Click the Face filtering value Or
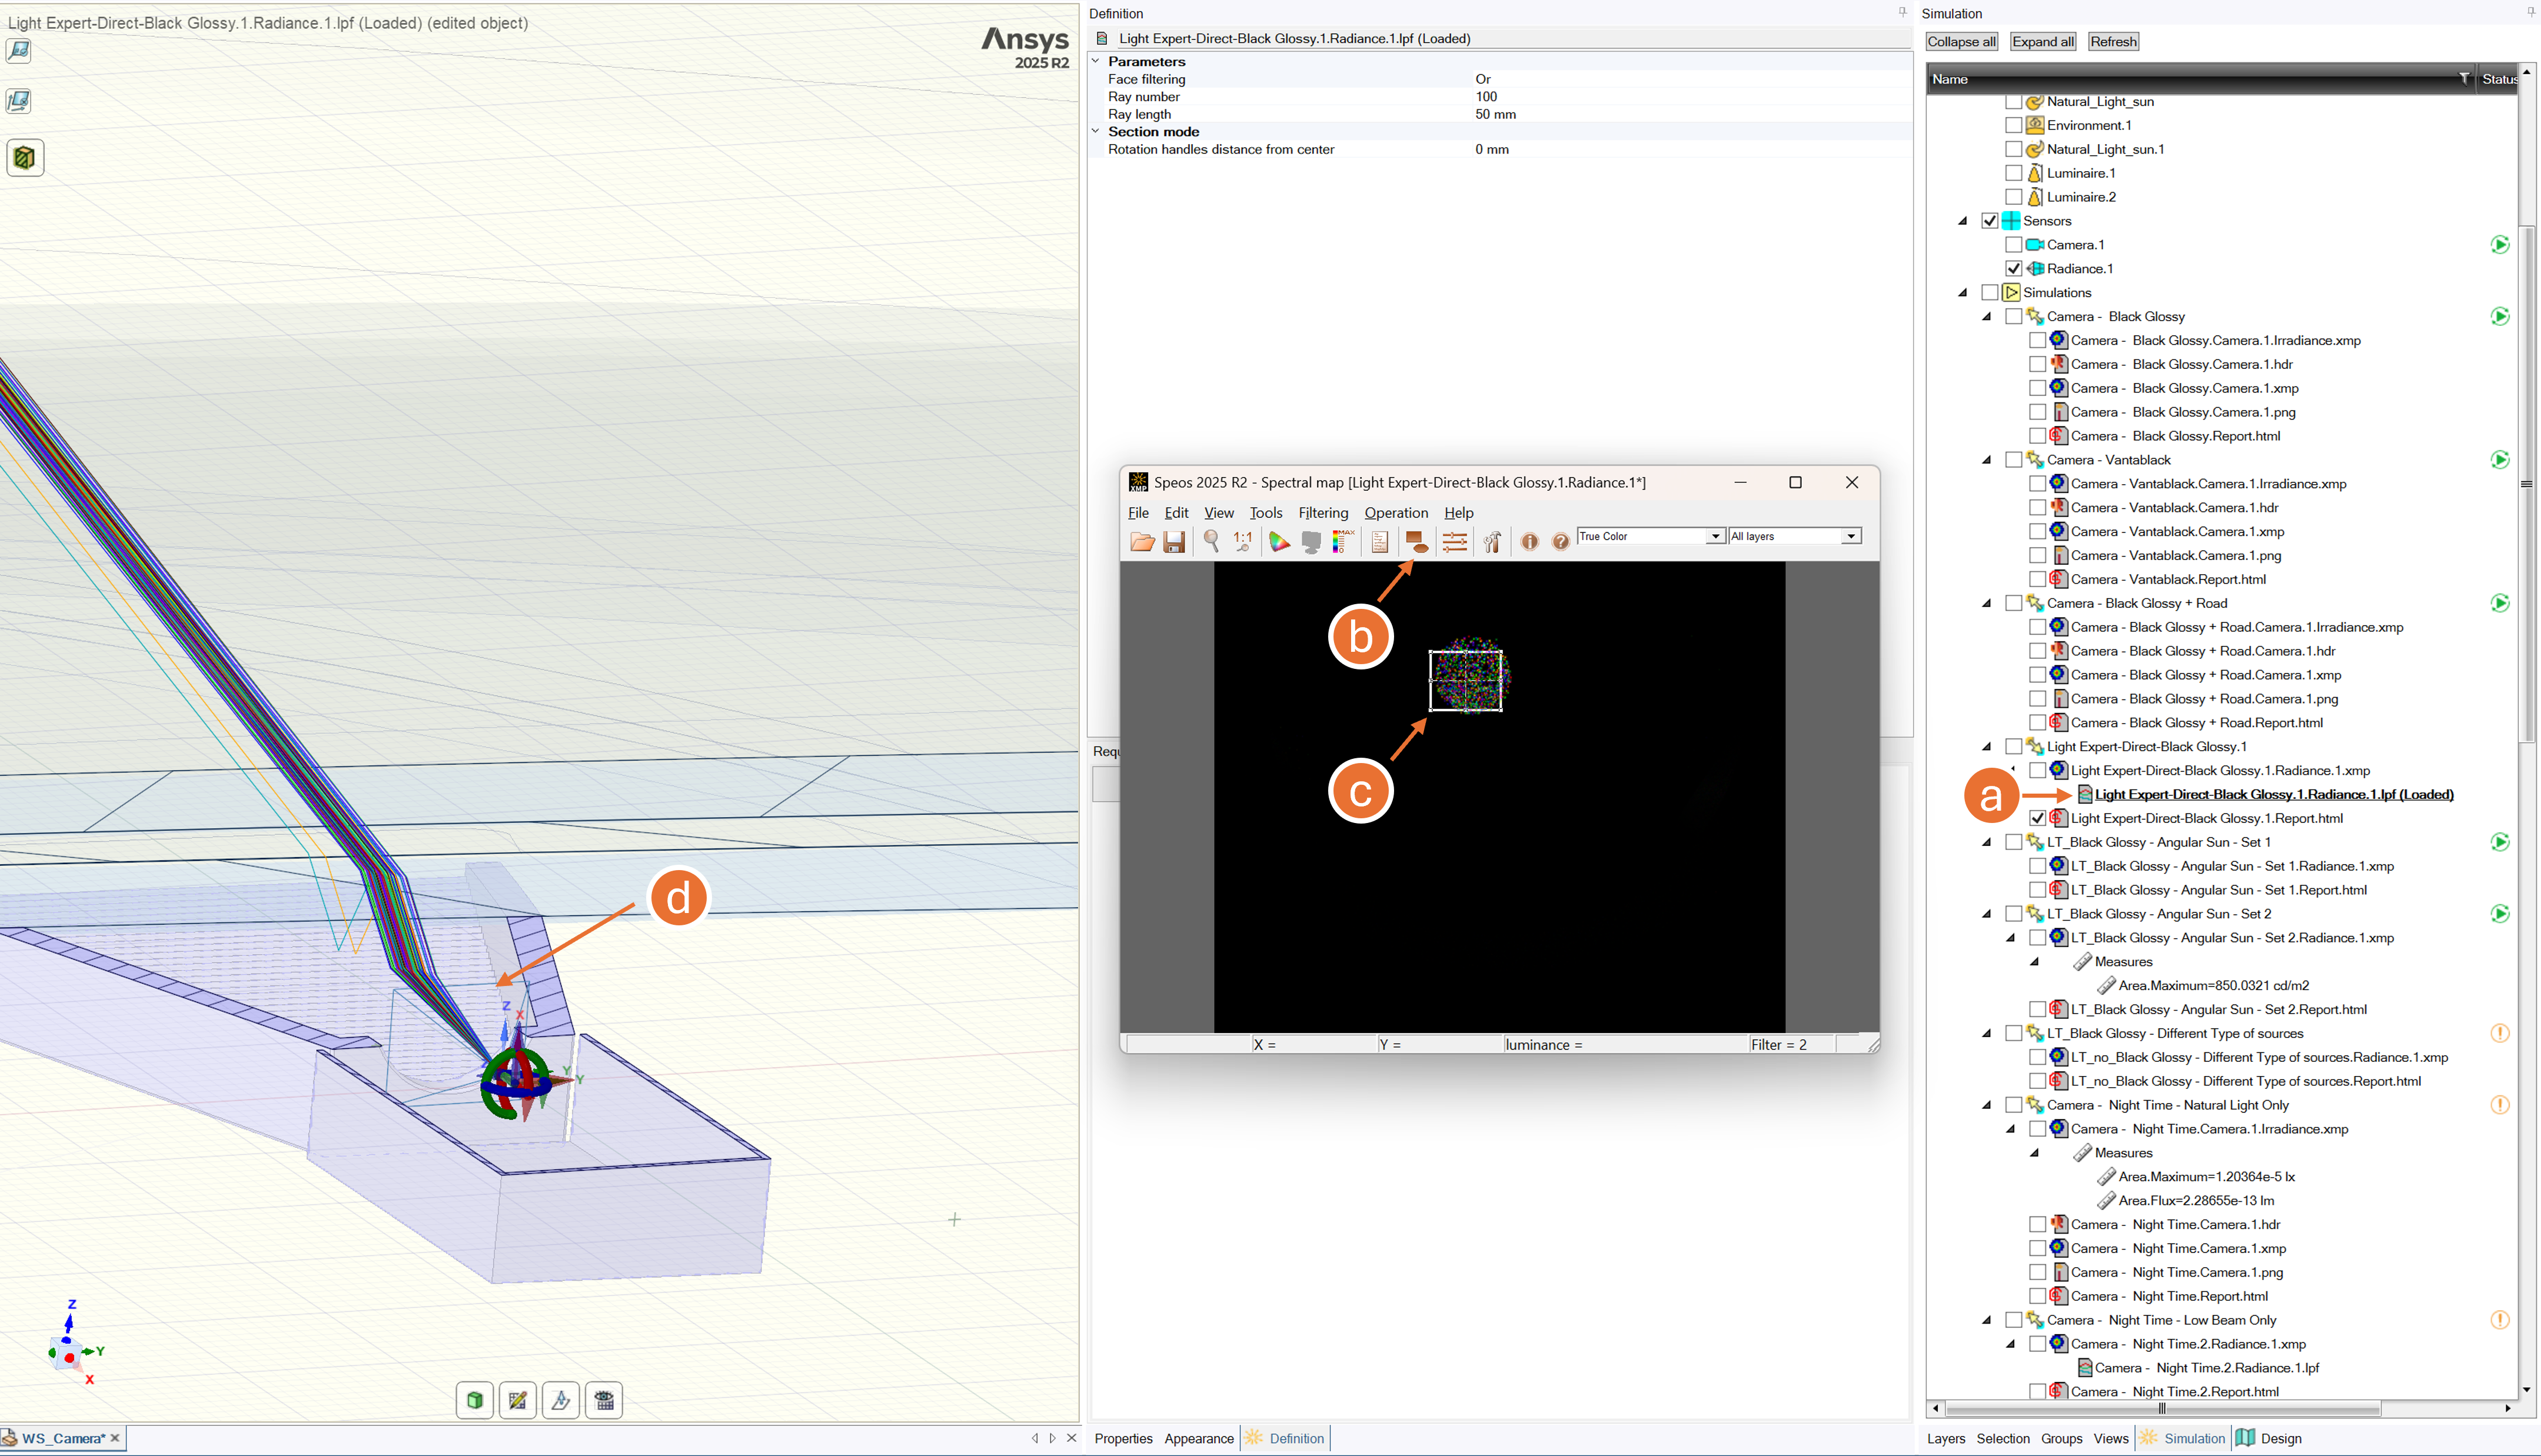This screenshot has height=1456, width=2541. [x=1483, y=79]
